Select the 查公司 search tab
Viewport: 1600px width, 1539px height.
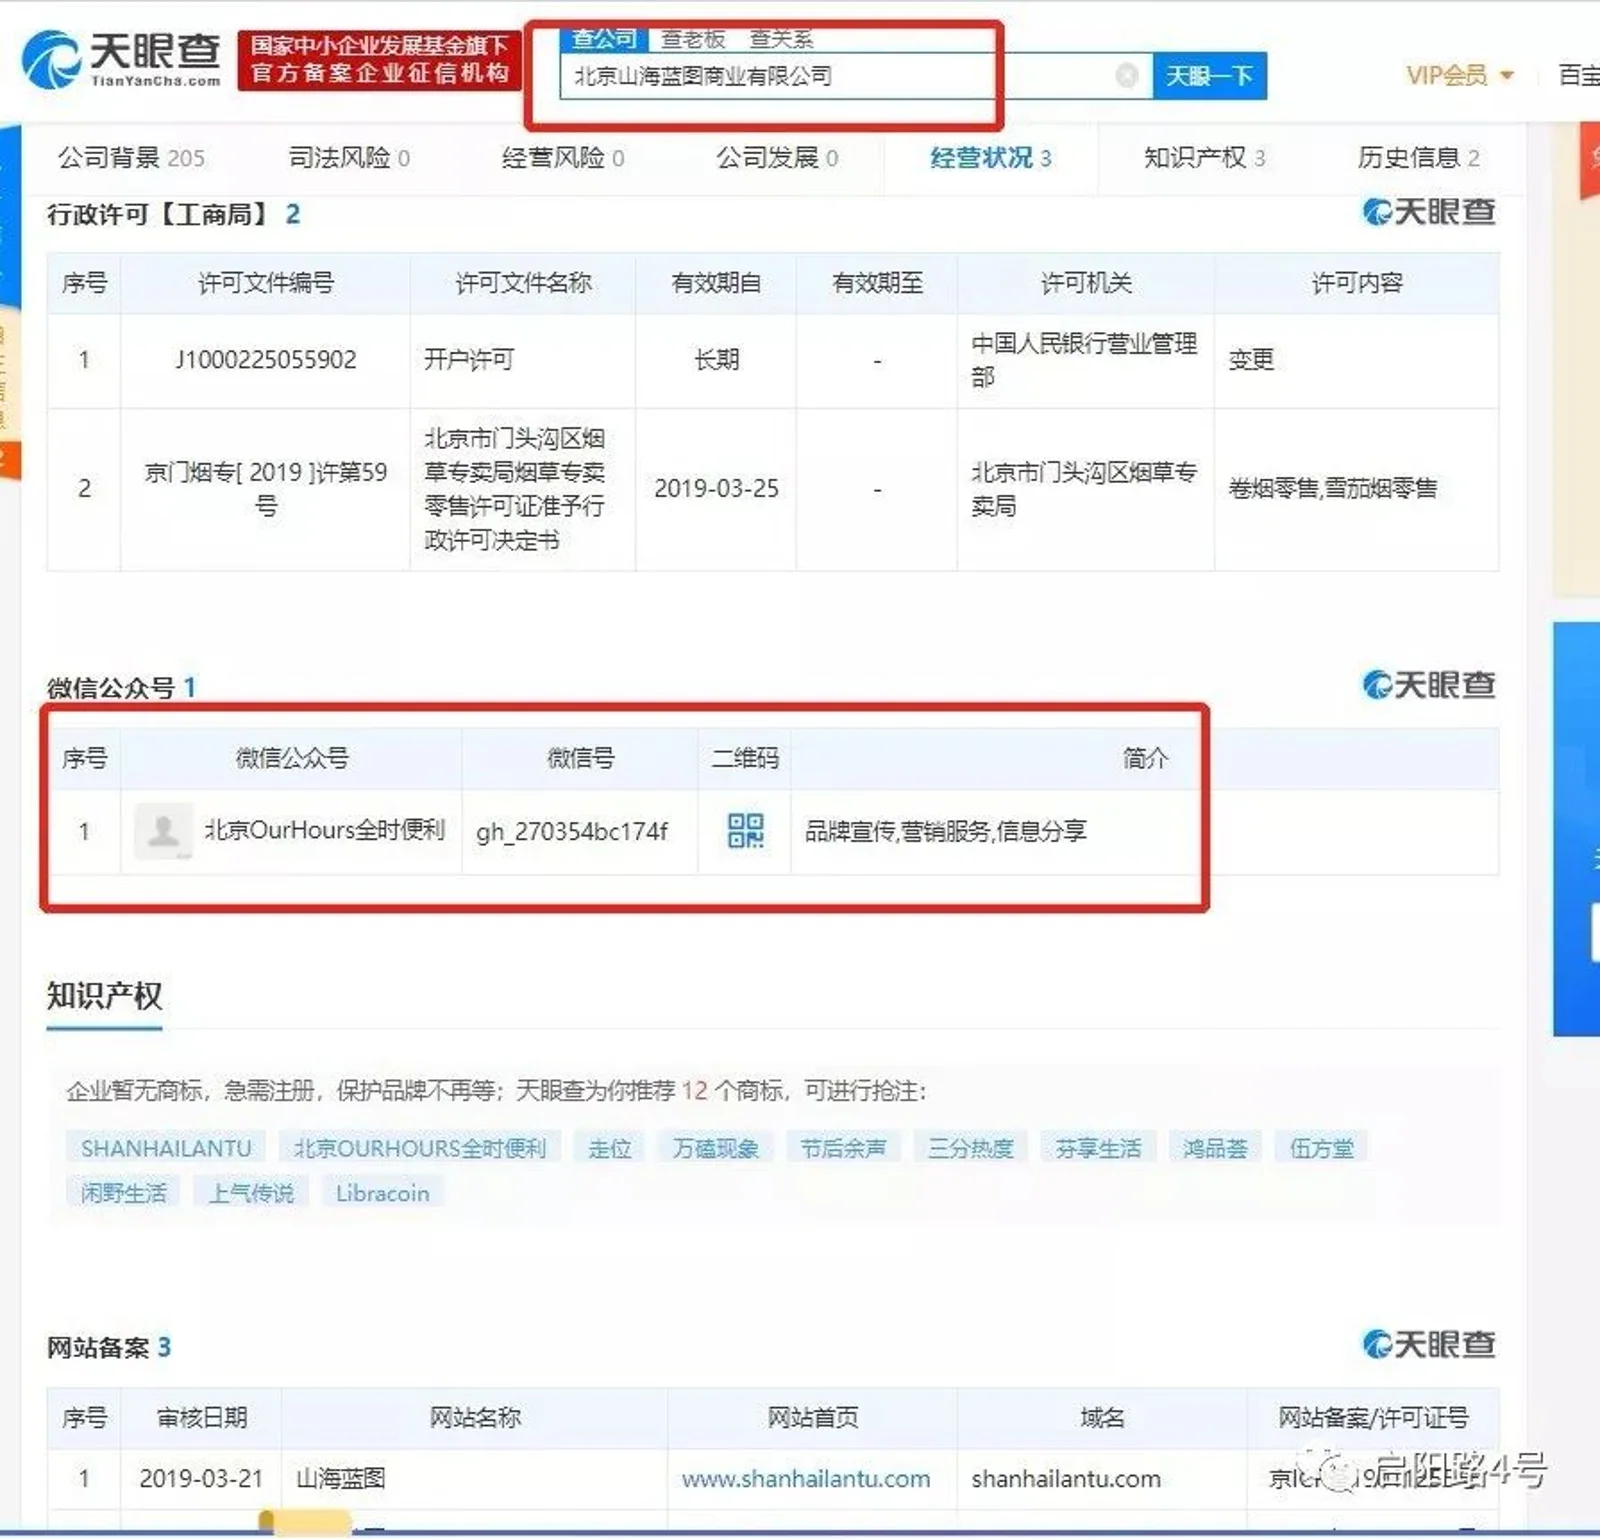(604, 39)
